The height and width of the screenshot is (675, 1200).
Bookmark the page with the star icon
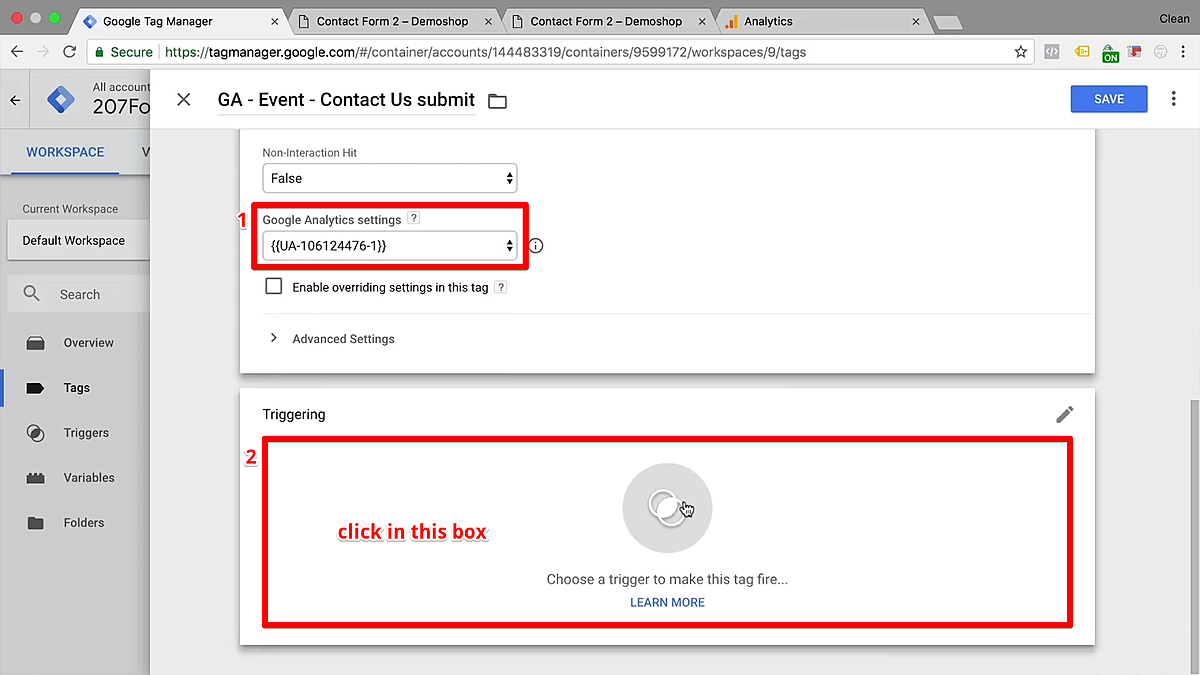pos(1020,52)
